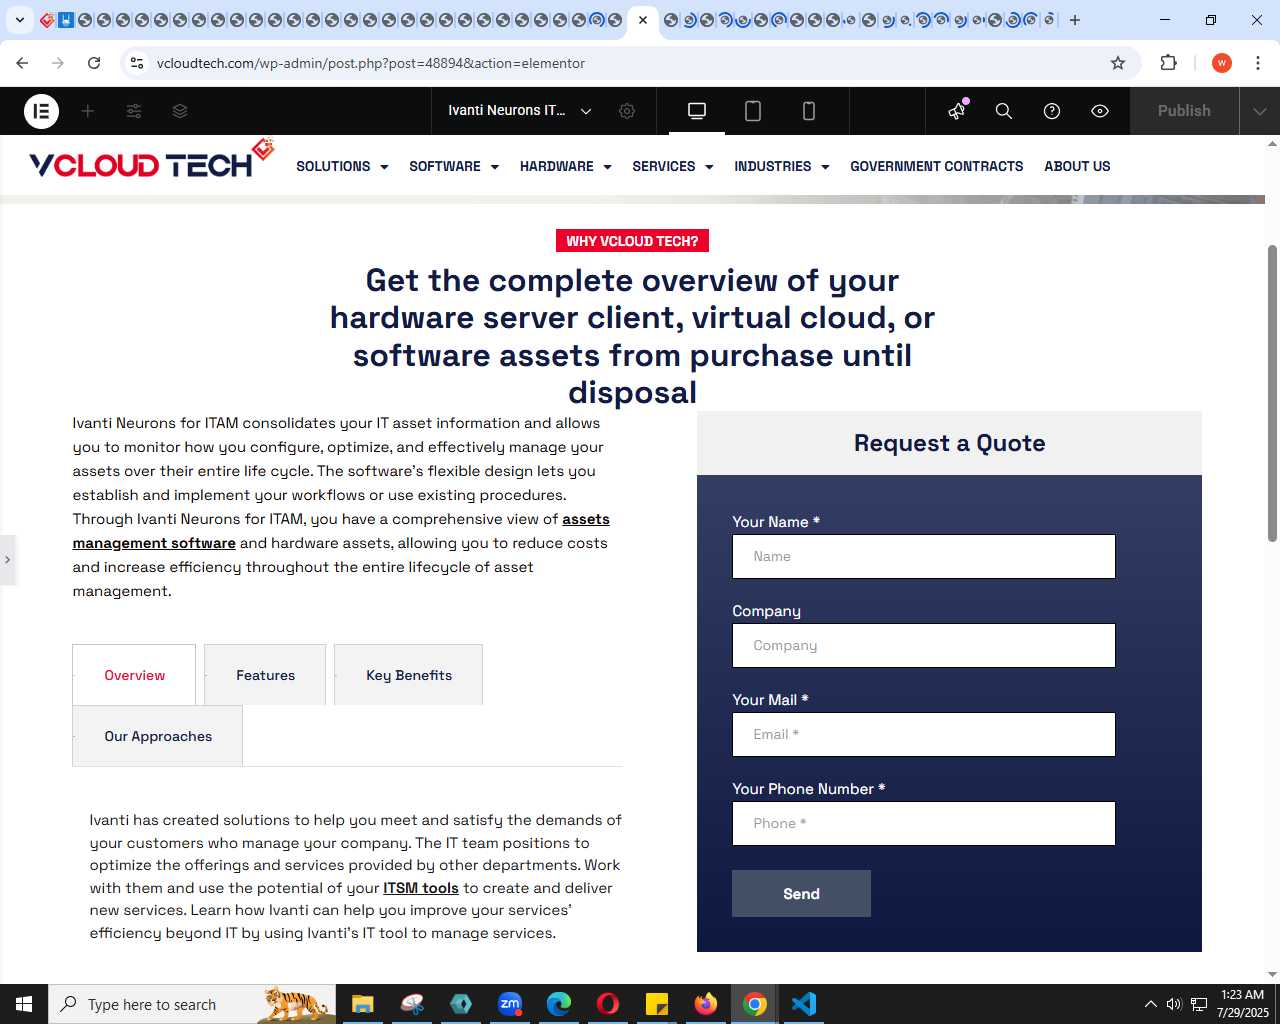Open Windows Start menu
The height and width of the screenshot is (1024, 1280).
(24, 1004)
